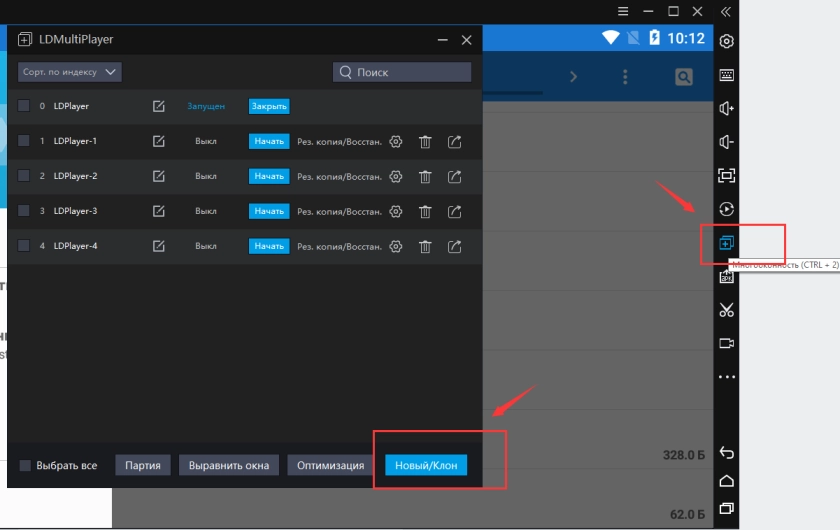Click the search icon in Android app
The width and height of the screenshot is (840, 530).
(684, 77)
